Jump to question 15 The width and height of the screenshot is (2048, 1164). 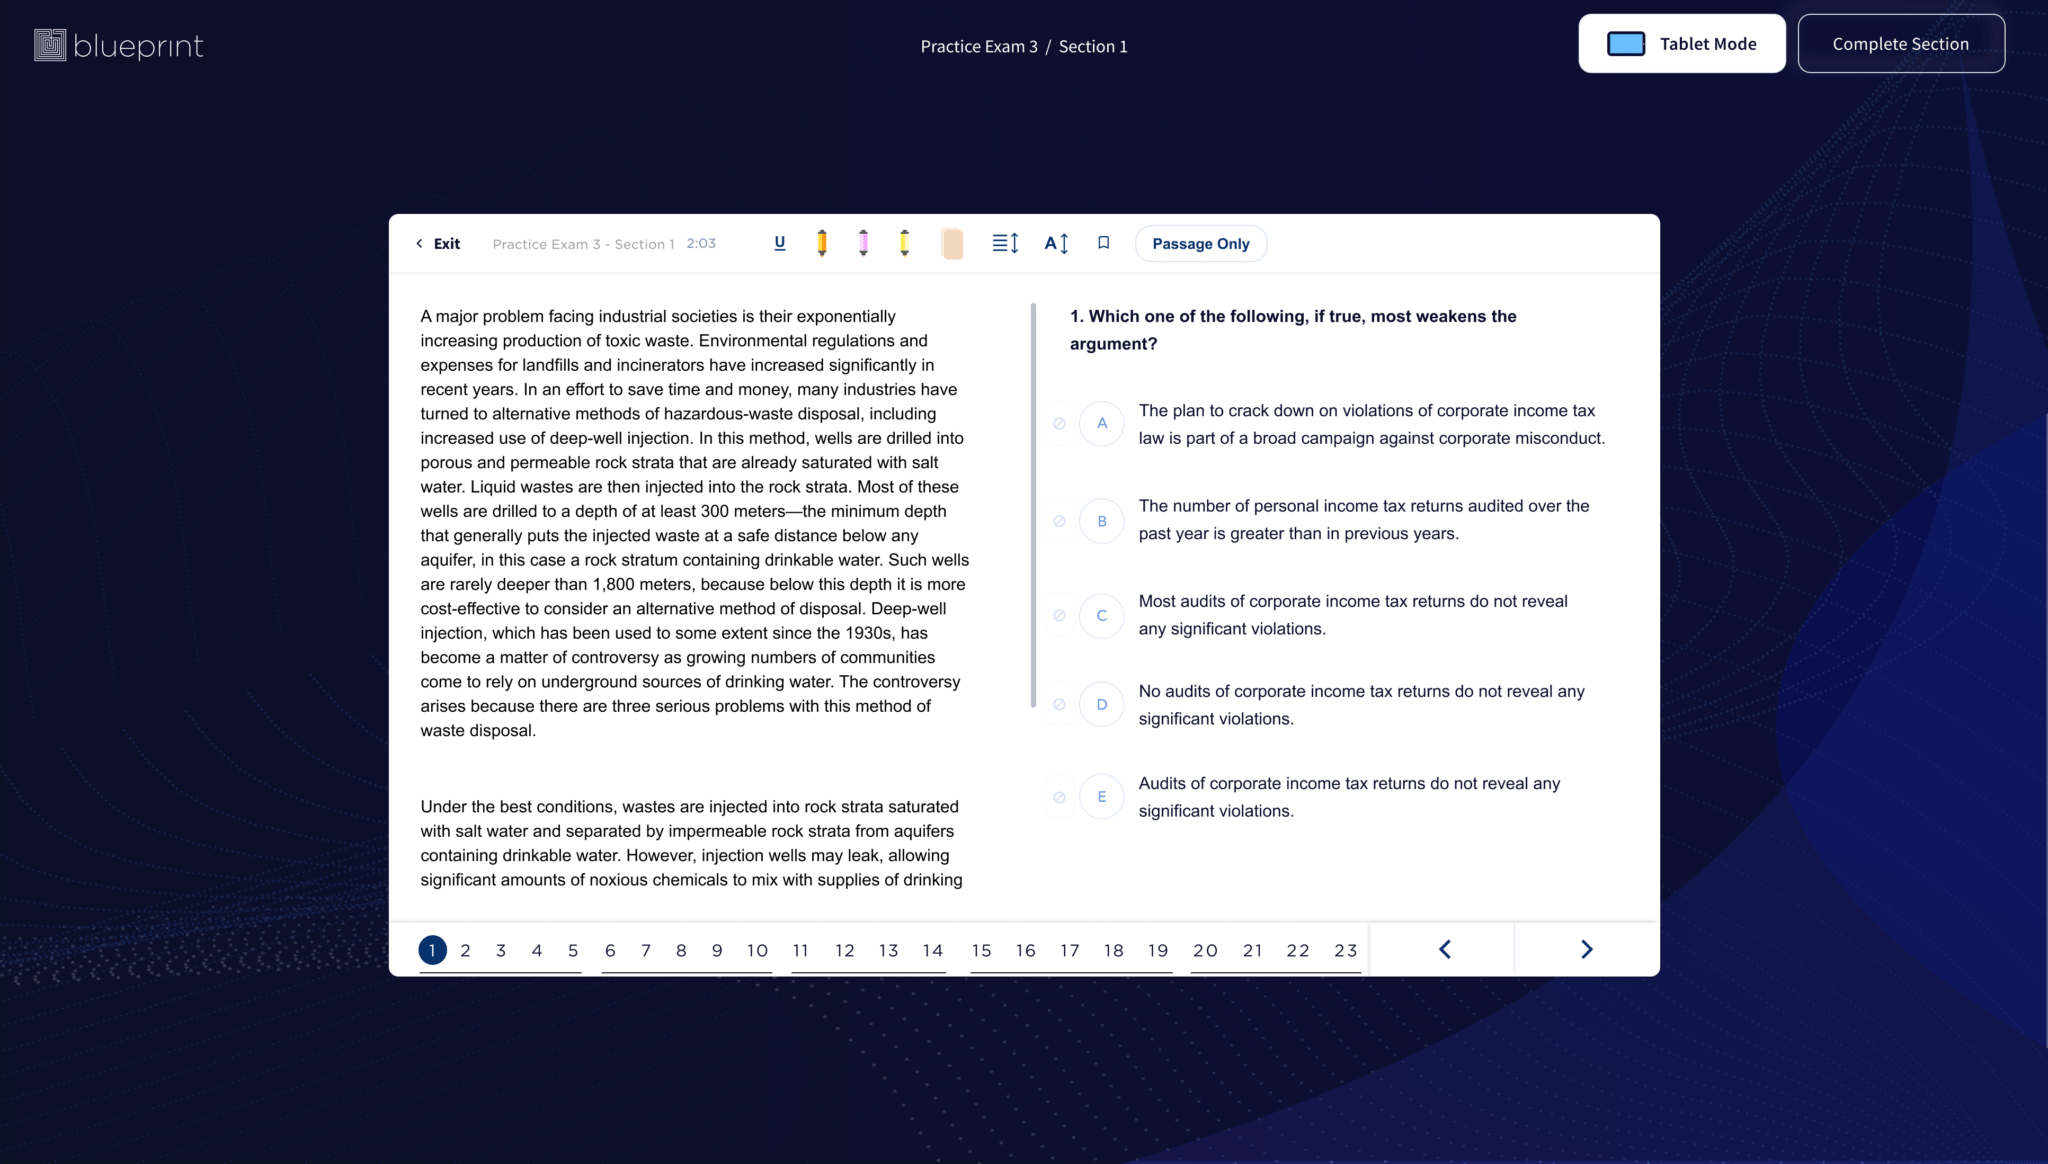(x=982, y=950)
